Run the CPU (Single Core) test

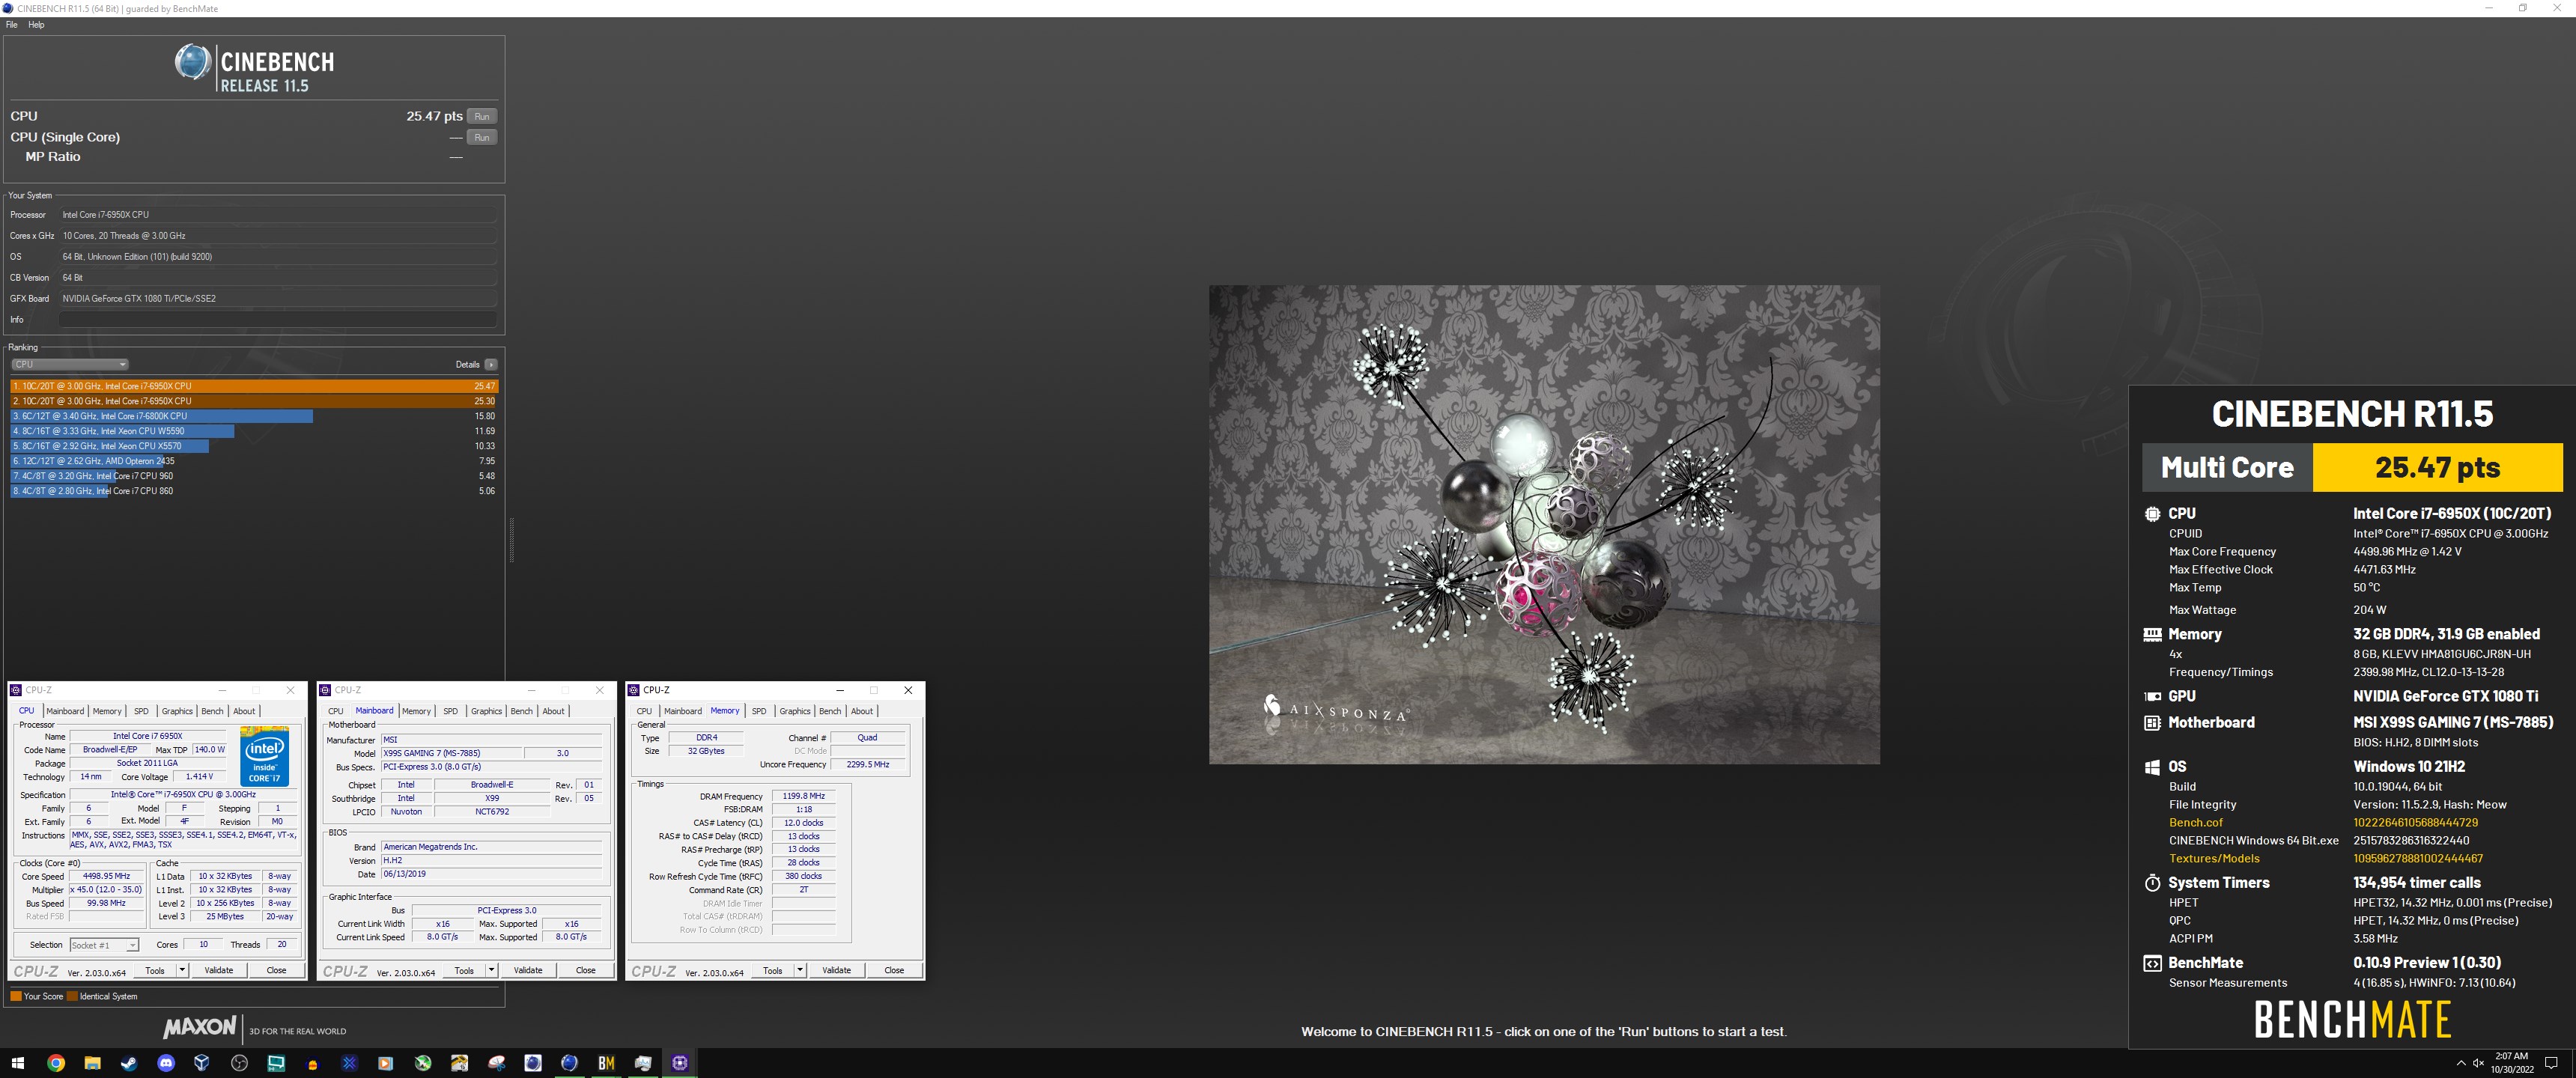tap(482, 137)
